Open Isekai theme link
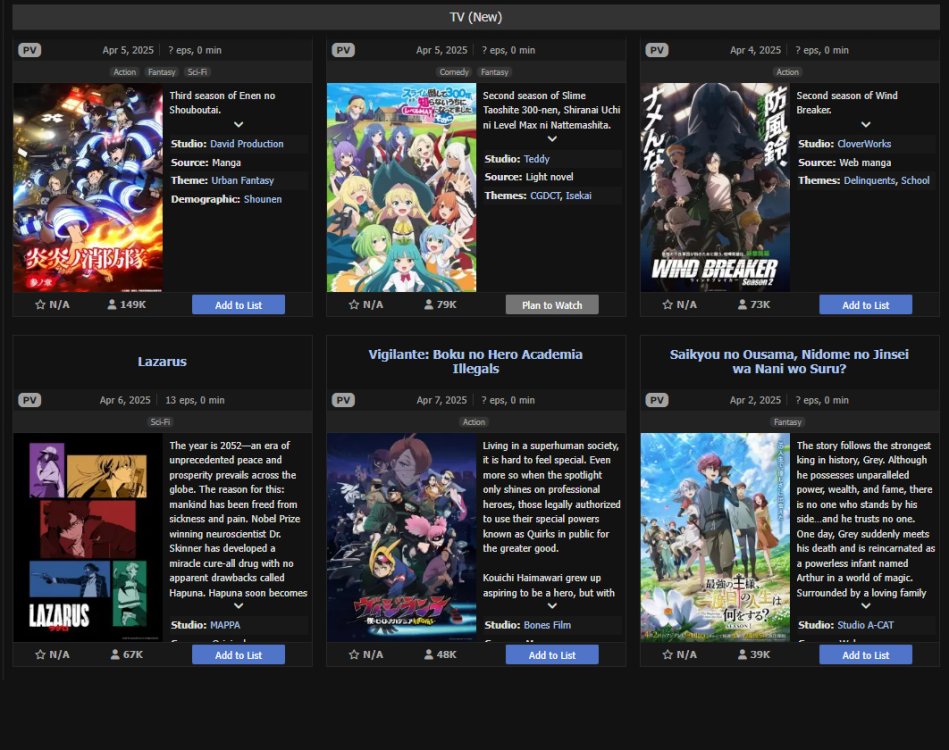The width and height of the screenshot is (949, 750). tap(579, 196)
